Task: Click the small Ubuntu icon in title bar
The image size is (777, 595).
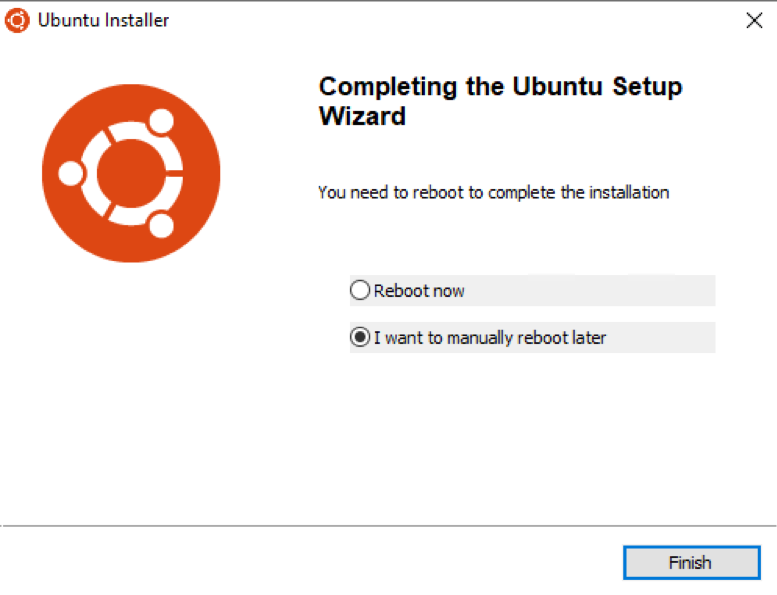Action: click(x=17, y=21)
